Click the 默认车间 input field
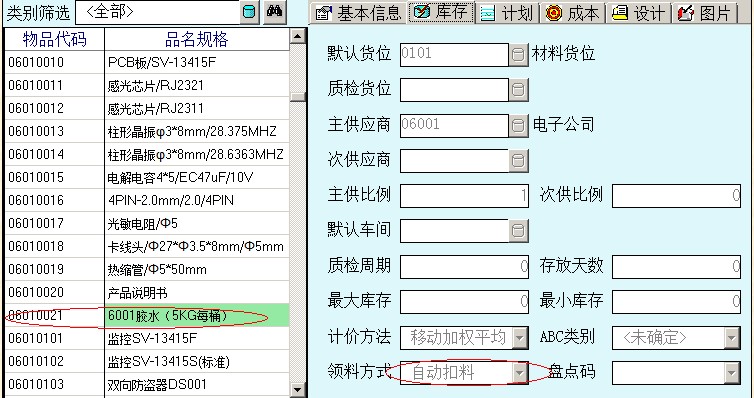Screen dimensions: 754x398 point(454,231)
